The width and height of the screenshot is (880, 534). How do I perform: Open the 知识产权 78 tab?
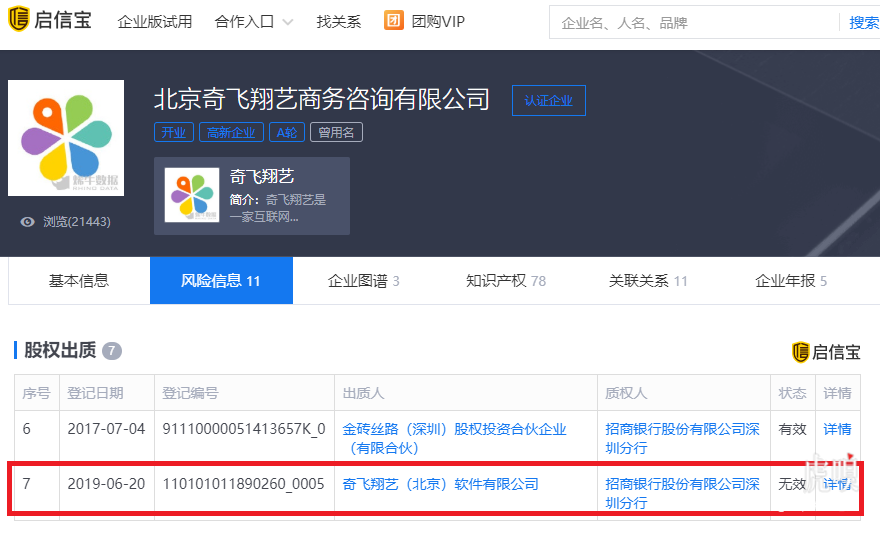coord(506,280)
